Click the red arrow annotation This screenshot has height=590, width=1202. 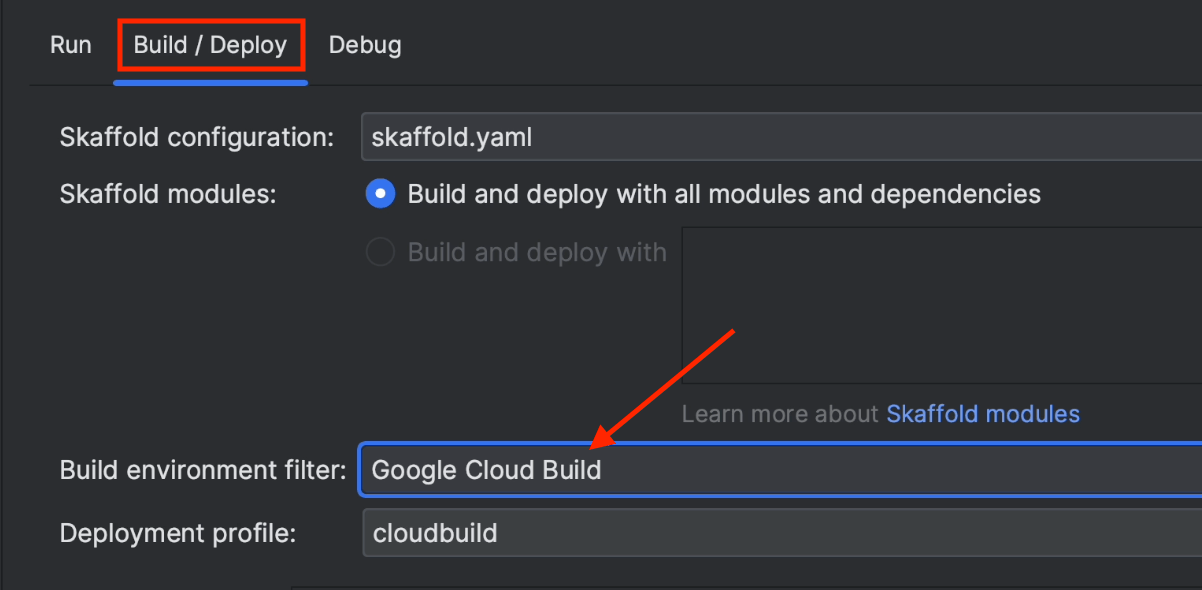665,386
